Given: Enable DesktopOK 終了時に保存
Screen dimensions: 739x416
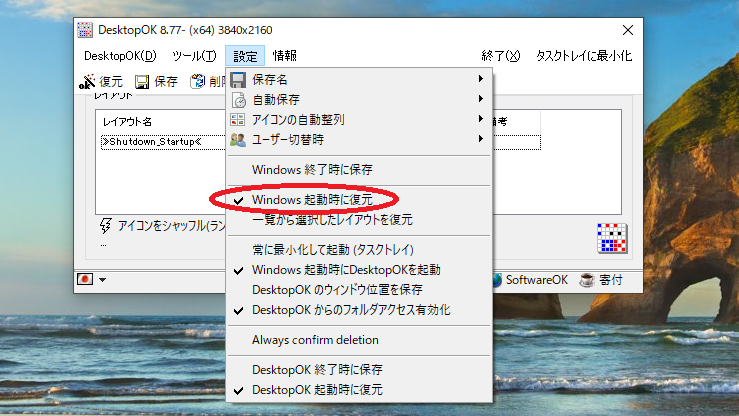Looking at the screenshot, I should coord(359,370).
